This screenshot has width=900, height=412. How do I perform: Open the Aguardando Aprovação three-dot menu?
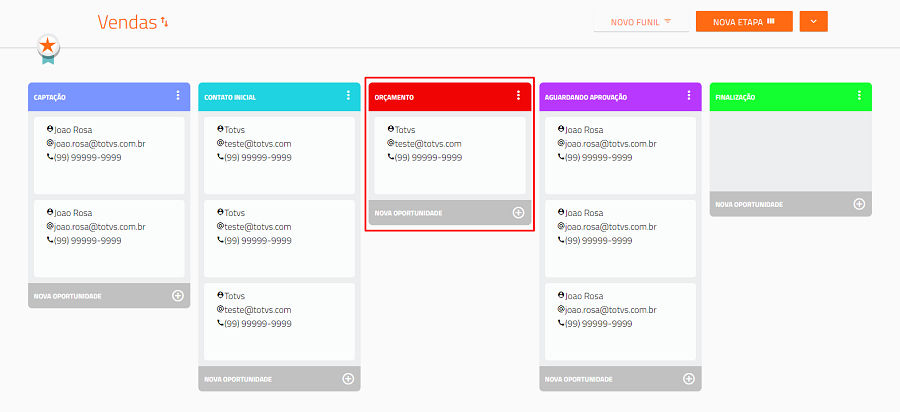pyautogui.click(x=689, y=95)
